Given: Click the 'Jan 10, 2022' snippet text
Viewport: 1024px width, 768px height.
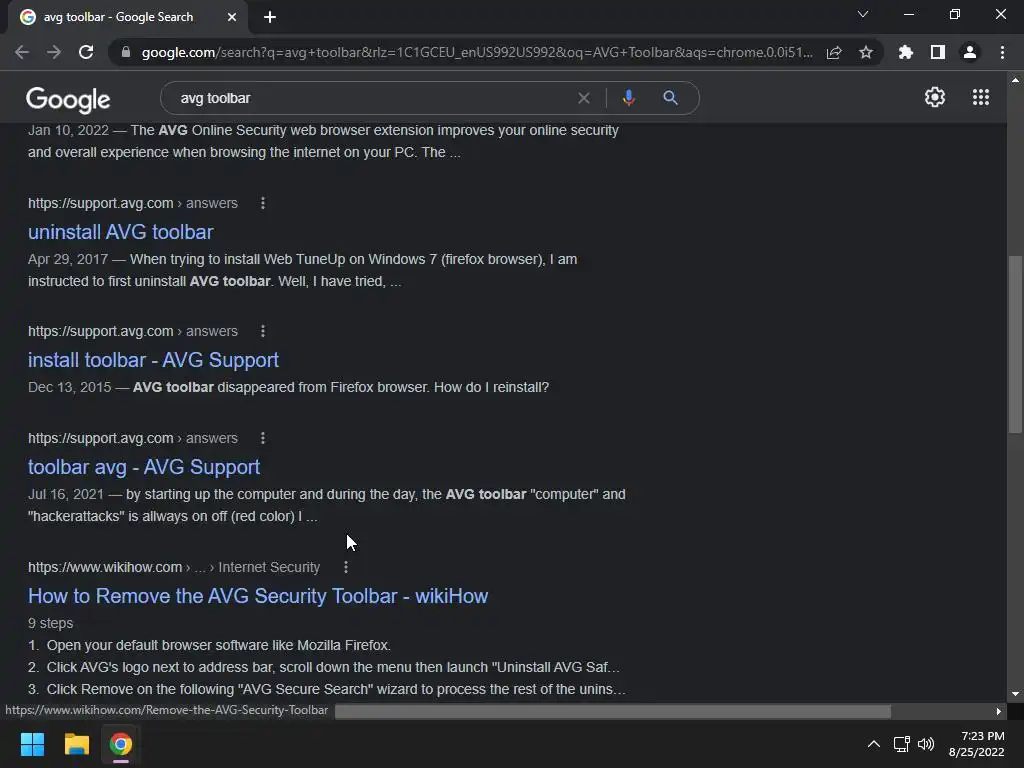Looking at the screenshot, I should [x=69, y=130].
